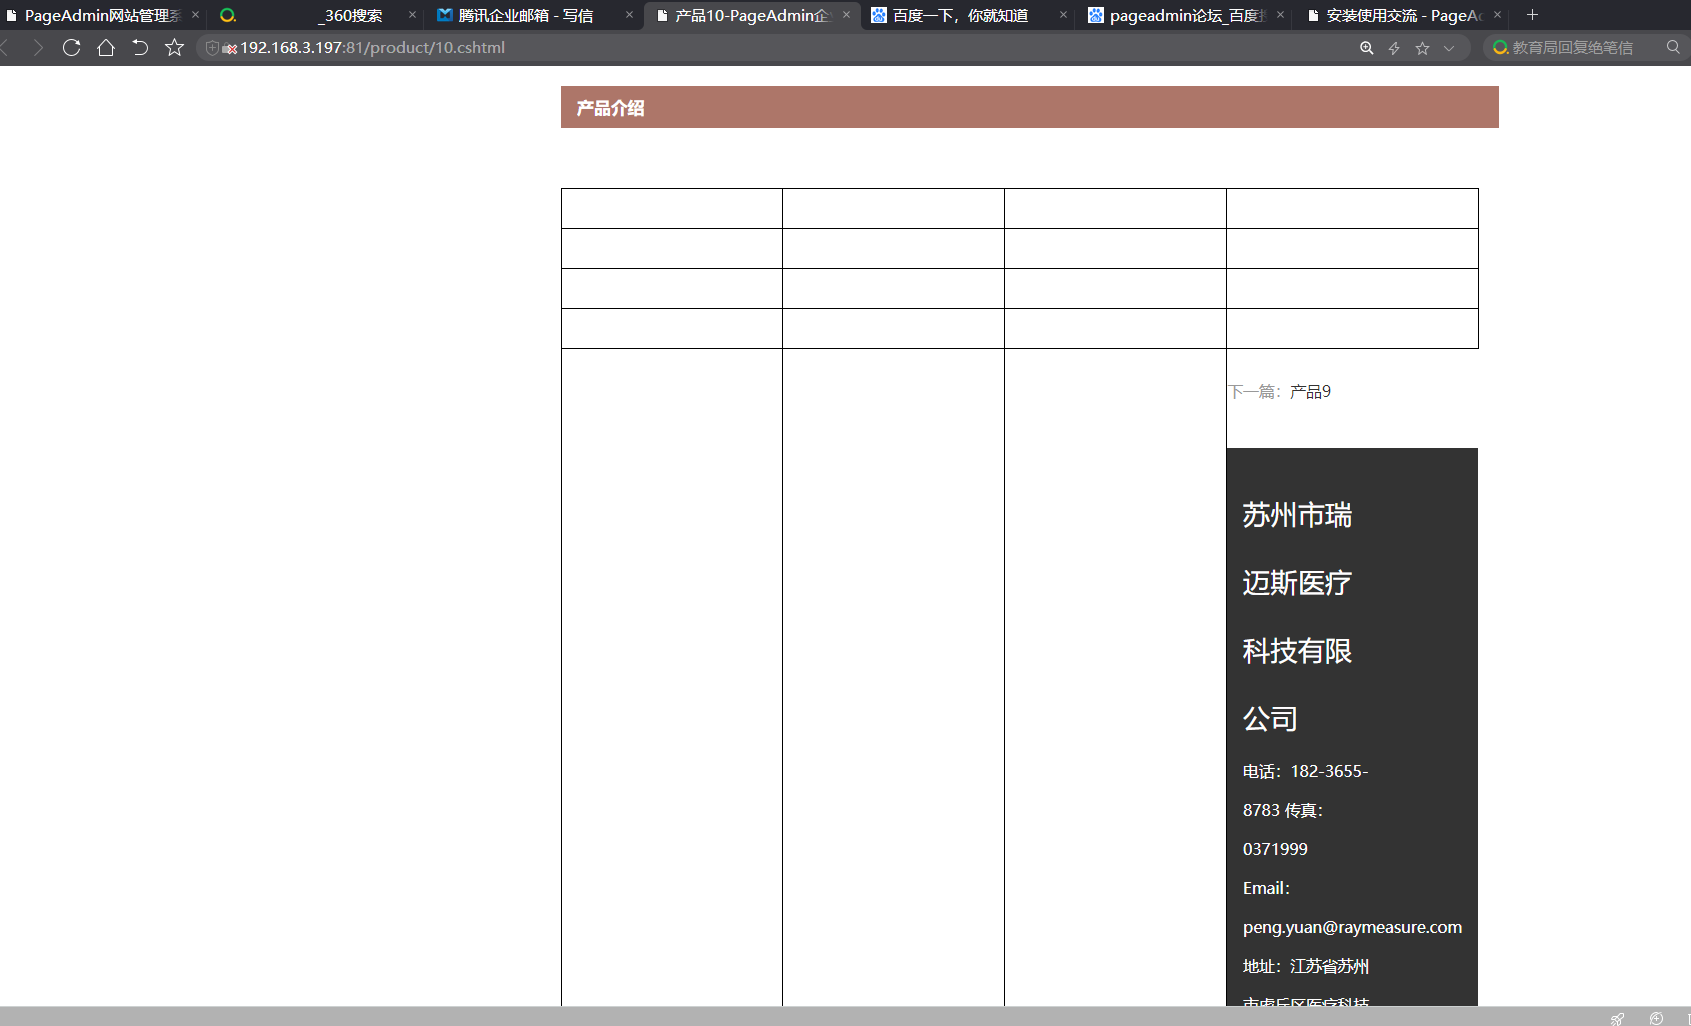Viewport: 1691px width, 1026px height.
Task: Click the restore closed page undo icon
Action: [x=140, y=47]
